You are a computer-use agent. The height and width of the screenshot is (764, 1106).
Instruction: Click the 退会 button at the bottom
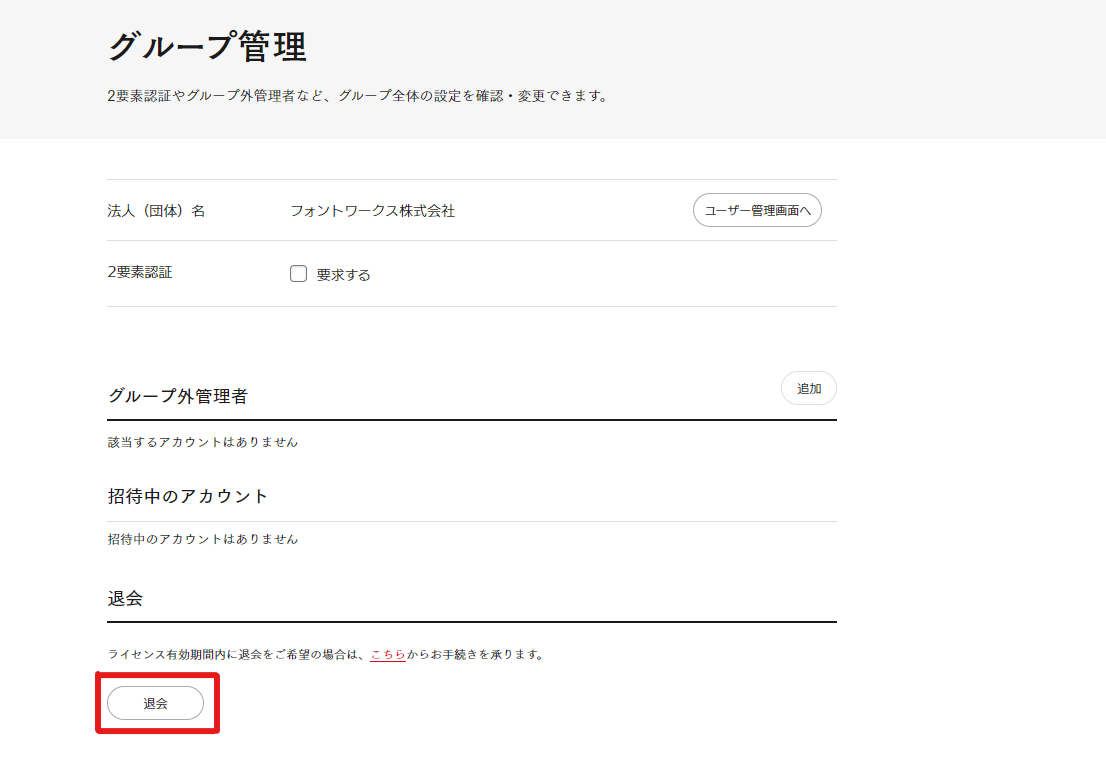[155, 703]
